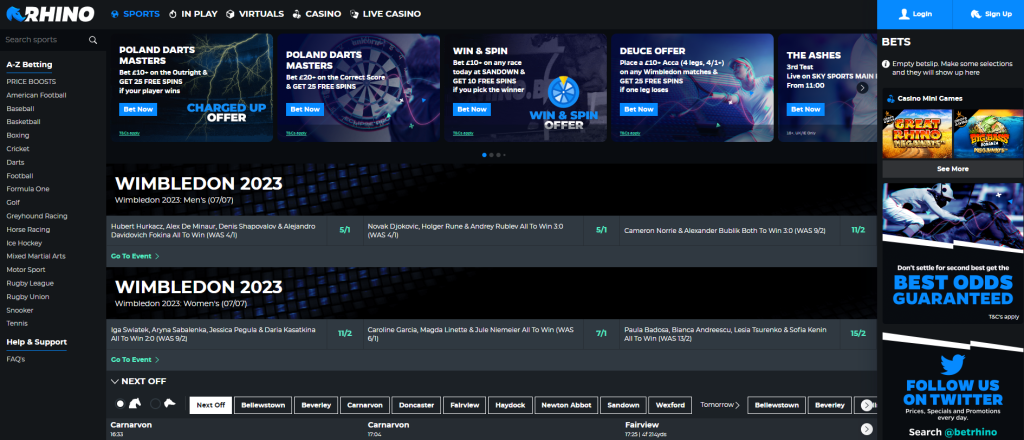Select the Doncaster racecourse tab
The width and height of the screenshot is (1024, 440).
coord(417,405)
